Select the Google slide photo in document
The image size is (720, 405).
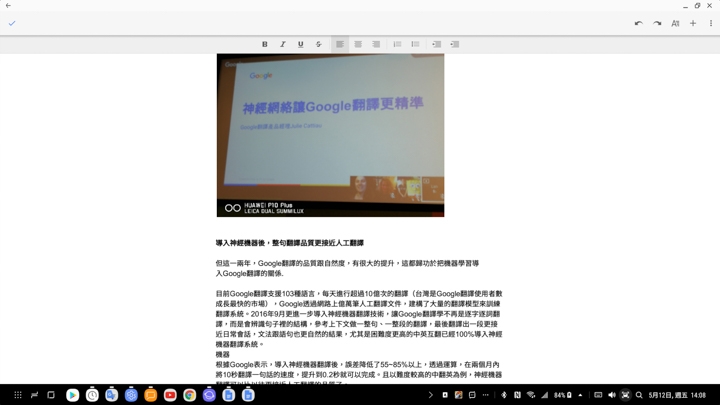(330, 135)
